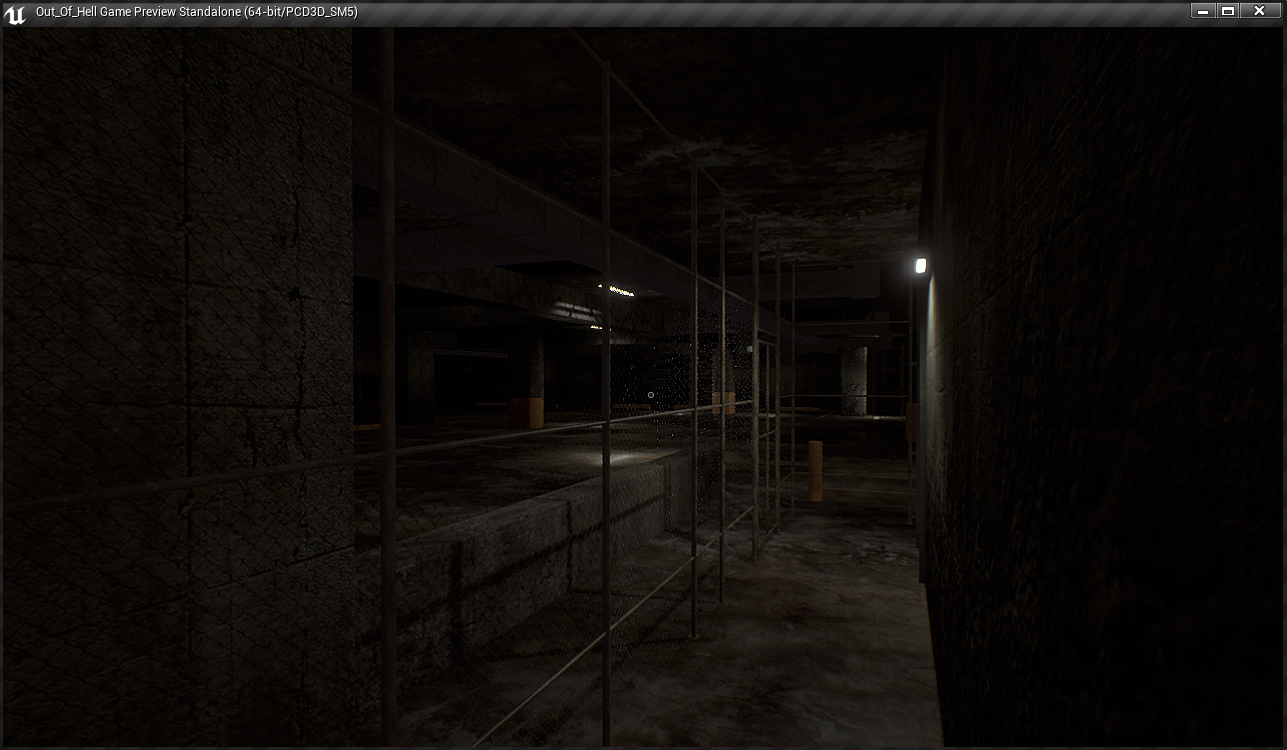This screenshot has width=1287, height=750.
Task: Click the dark textured wall on the right
Action: (1100, 400)
